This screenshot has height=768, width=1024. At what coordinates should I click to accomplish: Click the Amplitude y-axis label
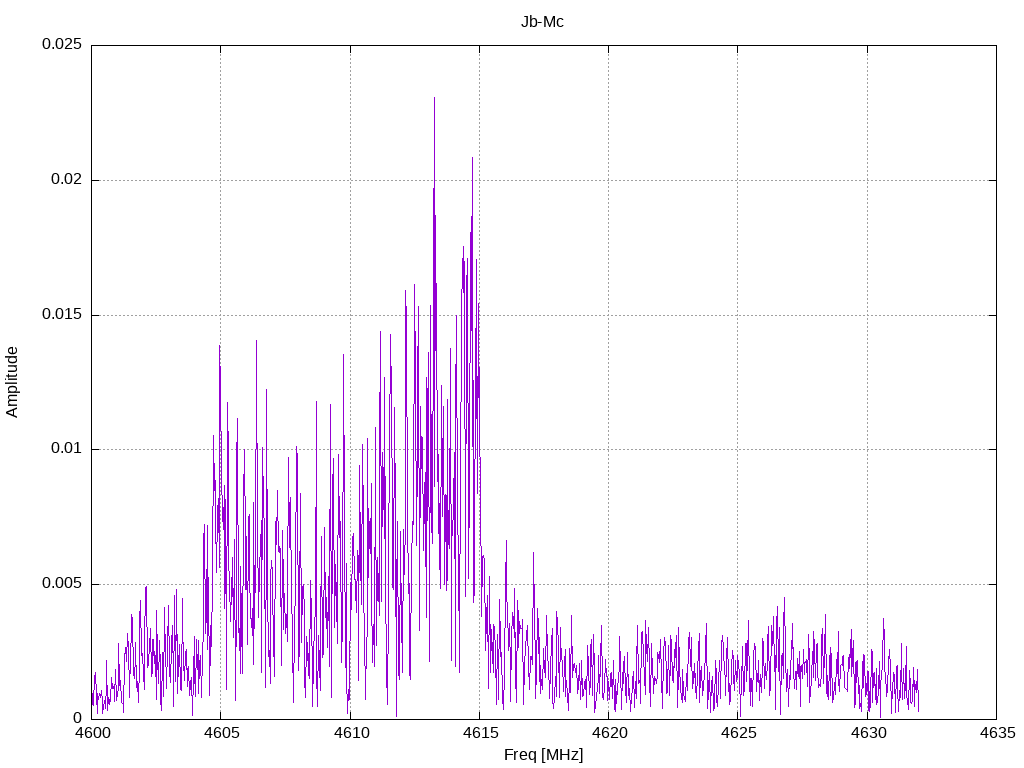13,381
